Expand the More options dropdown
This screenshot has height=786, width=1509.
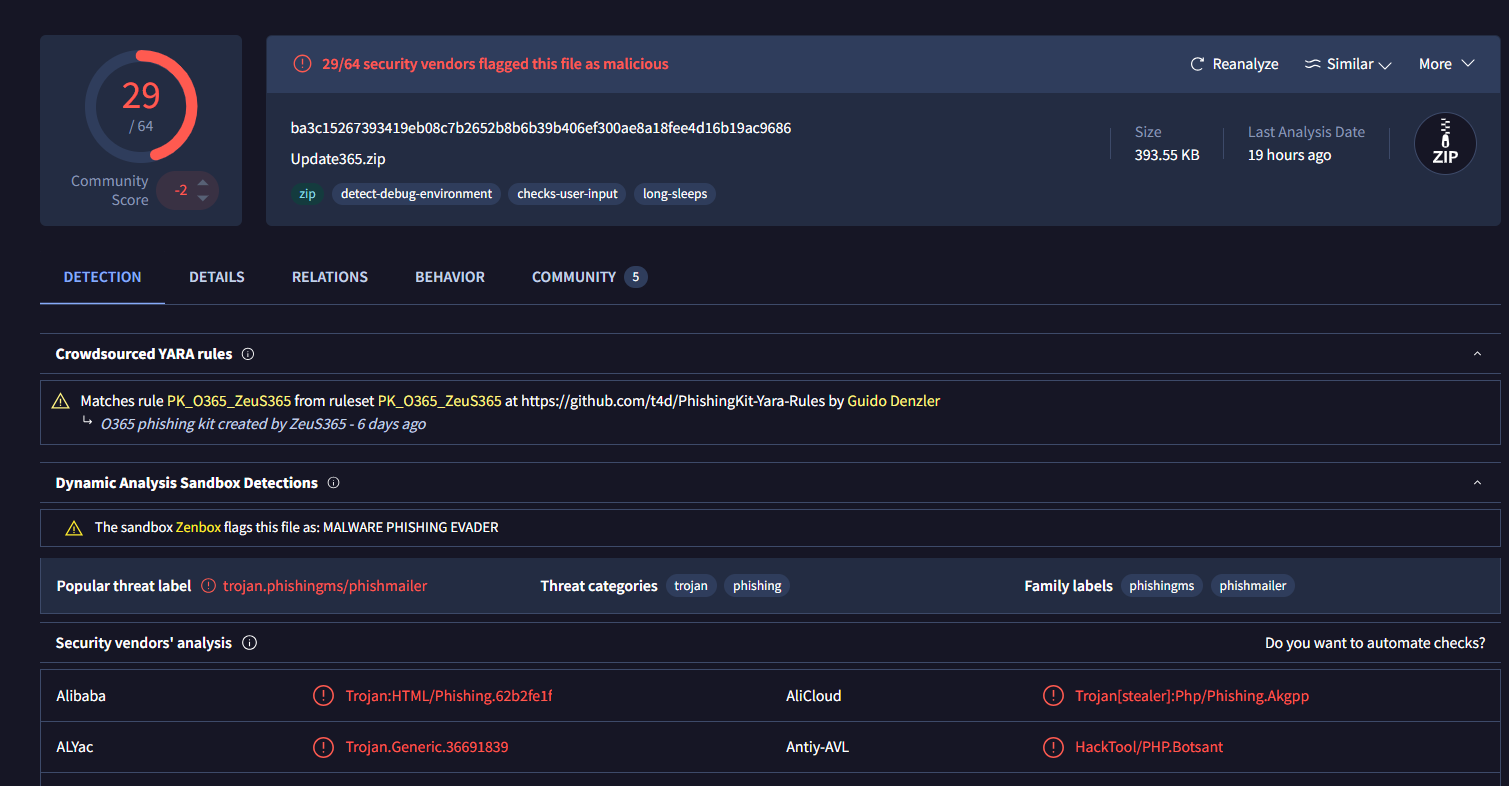tap(1446, 64)
